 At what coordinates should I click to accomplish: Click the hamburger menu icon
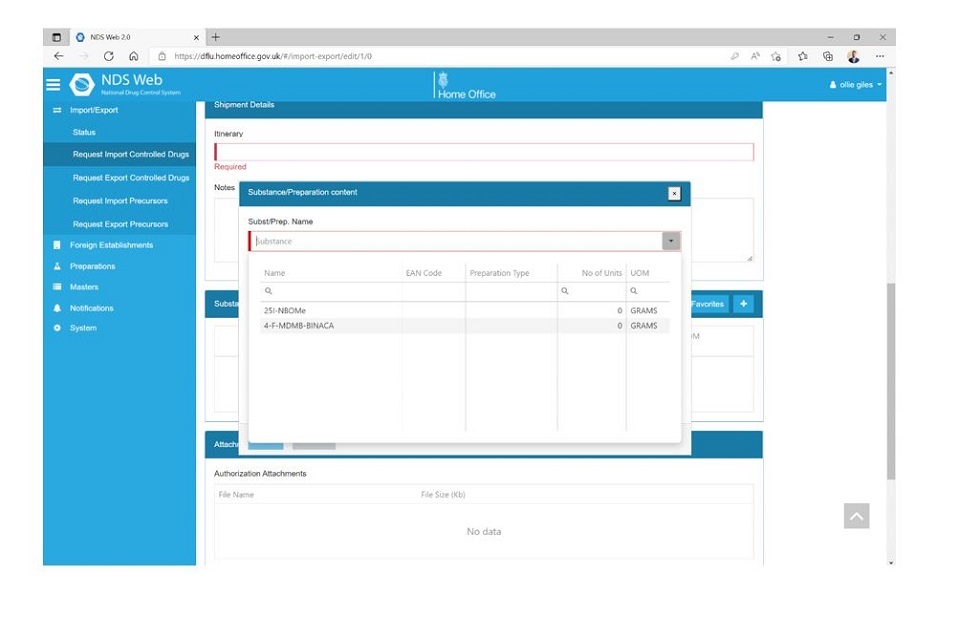tap(53, 85)
